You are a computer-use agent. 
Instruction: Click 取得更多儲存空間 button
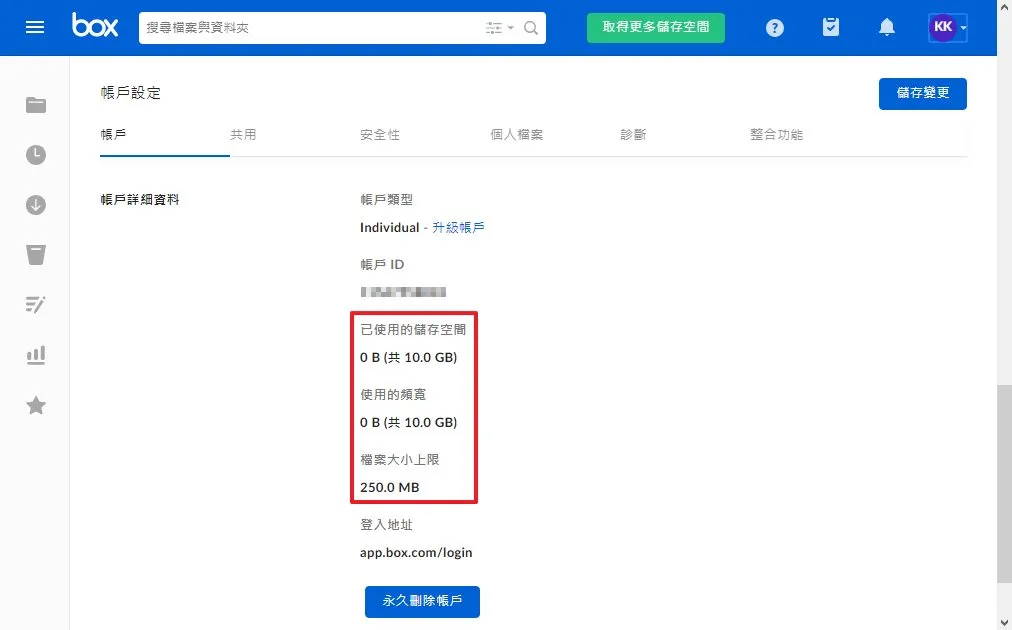656,28
